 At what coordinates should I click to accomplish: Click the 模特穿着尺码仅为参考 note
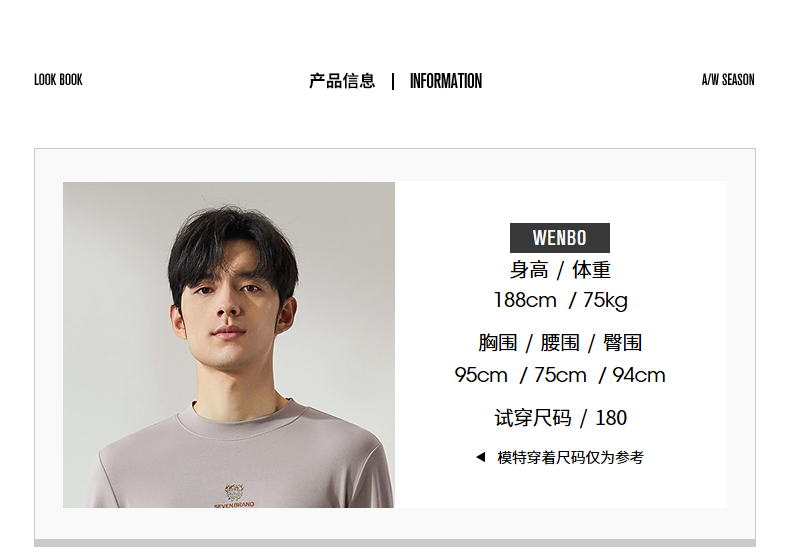click(570, 457)
